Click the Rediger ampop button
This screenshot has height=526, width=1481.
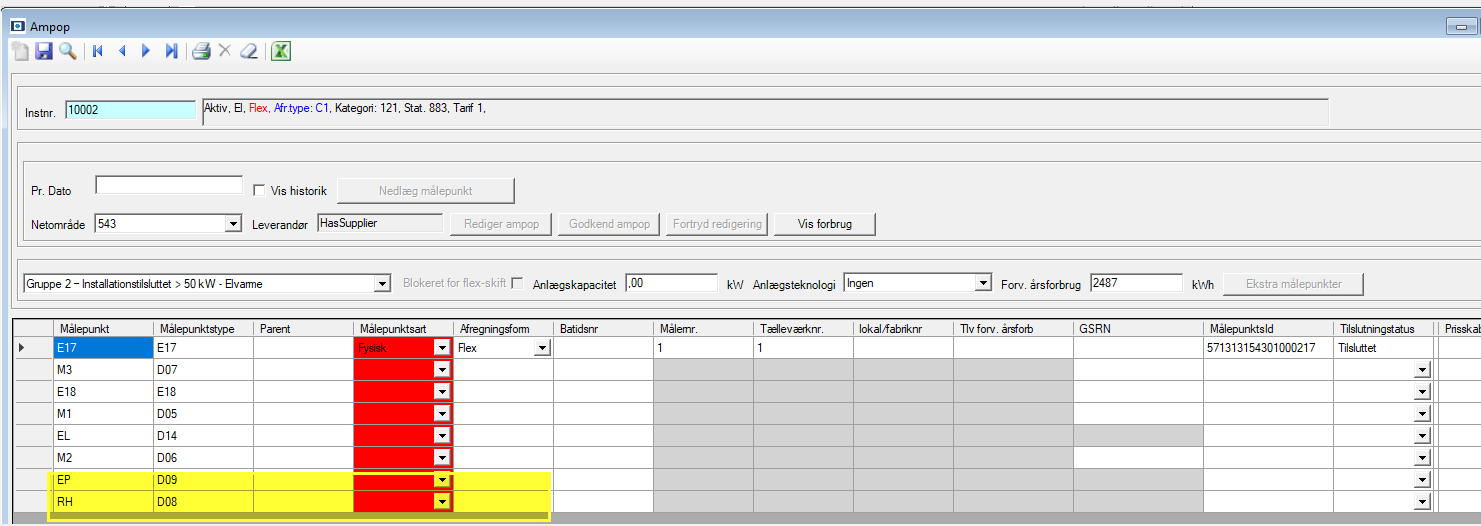[x=501, y=224]
